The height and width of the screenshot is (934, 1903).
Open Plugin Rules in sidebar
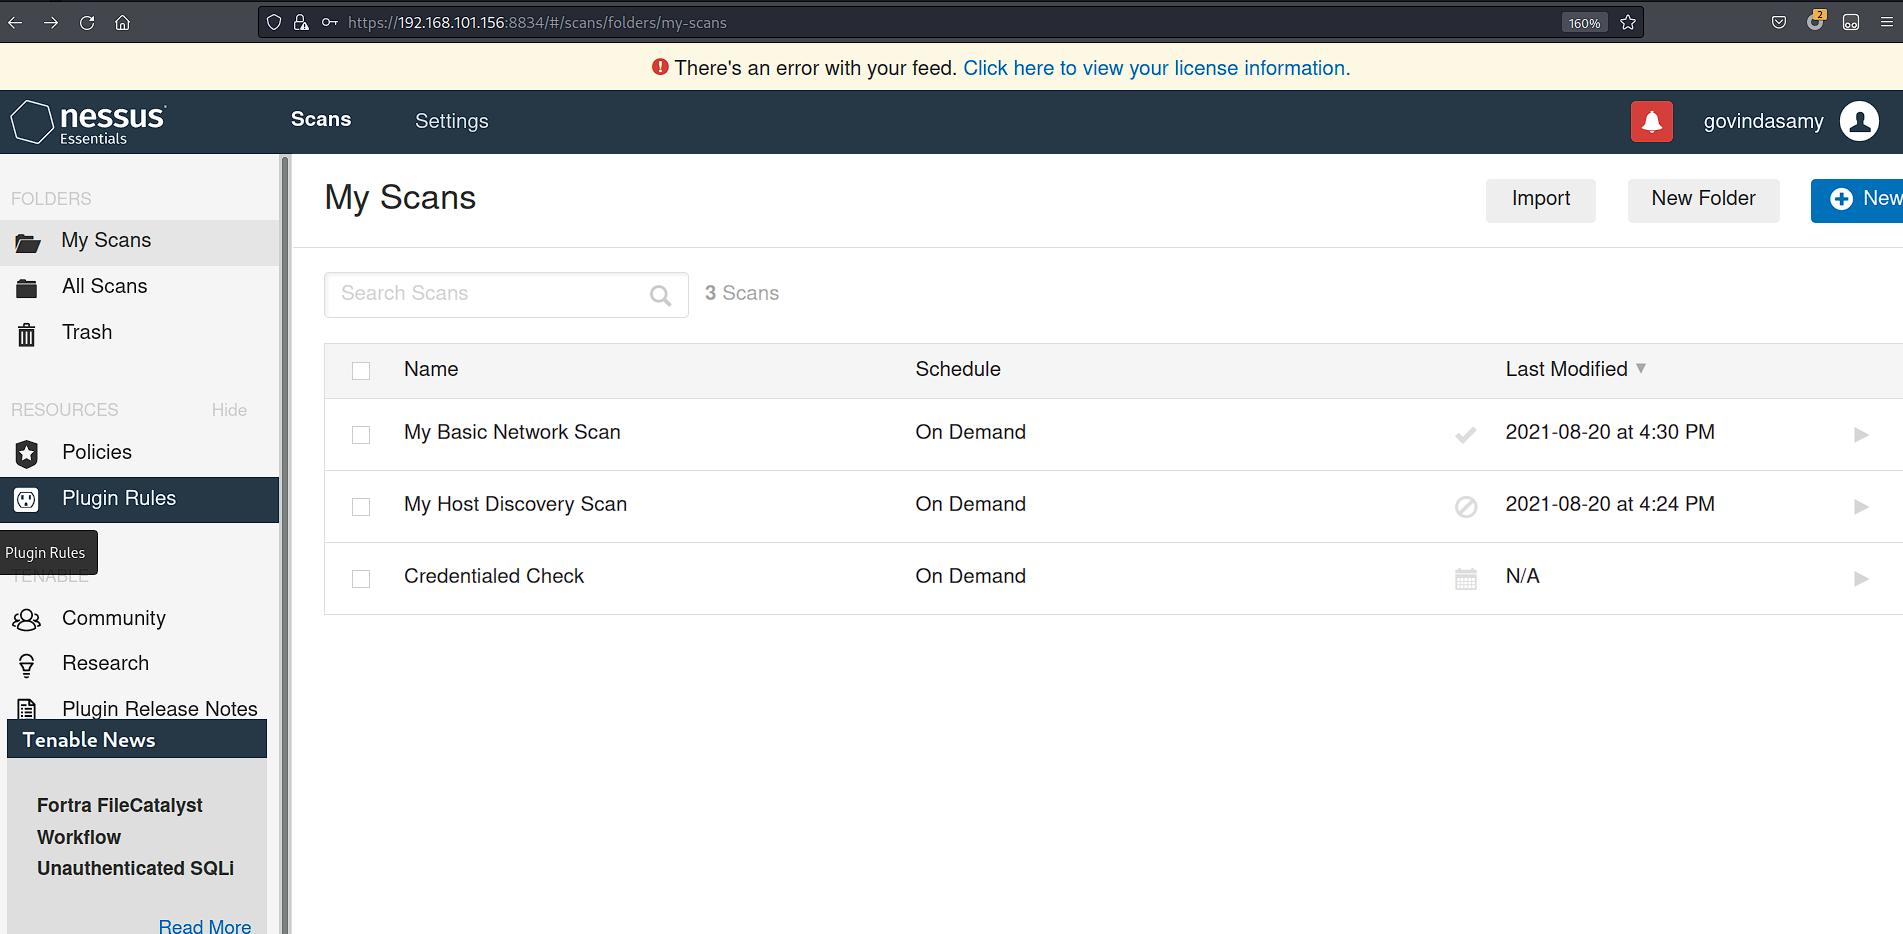(140, 499)
